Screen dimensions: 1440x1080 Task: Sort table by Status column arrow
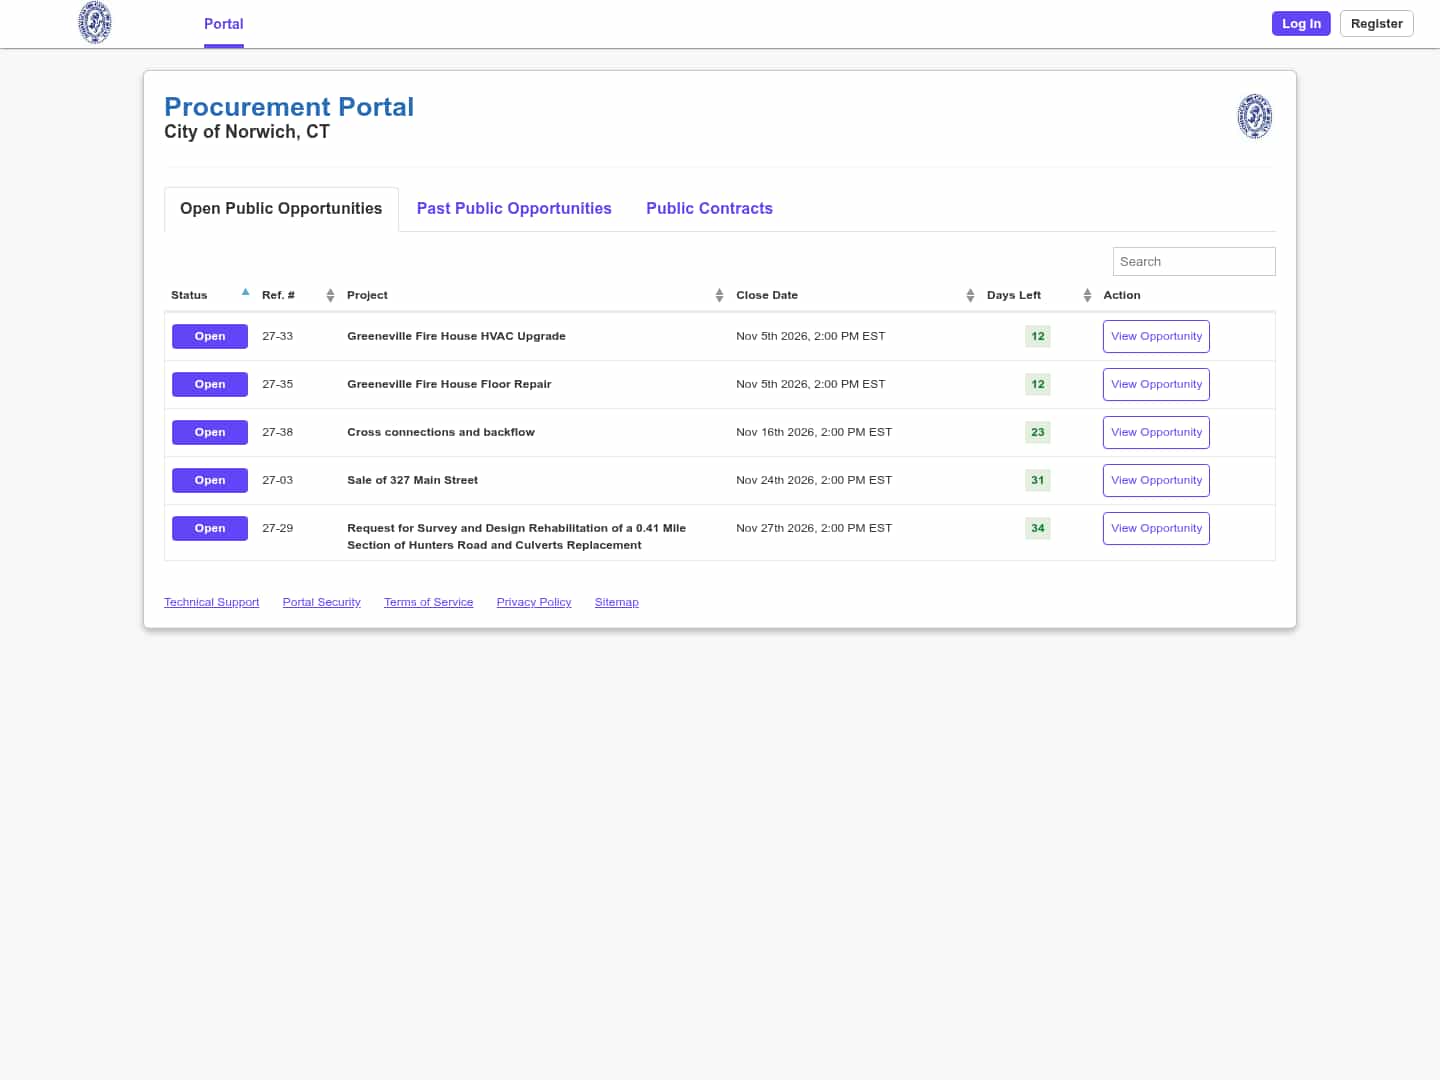[x=245, y=293]
